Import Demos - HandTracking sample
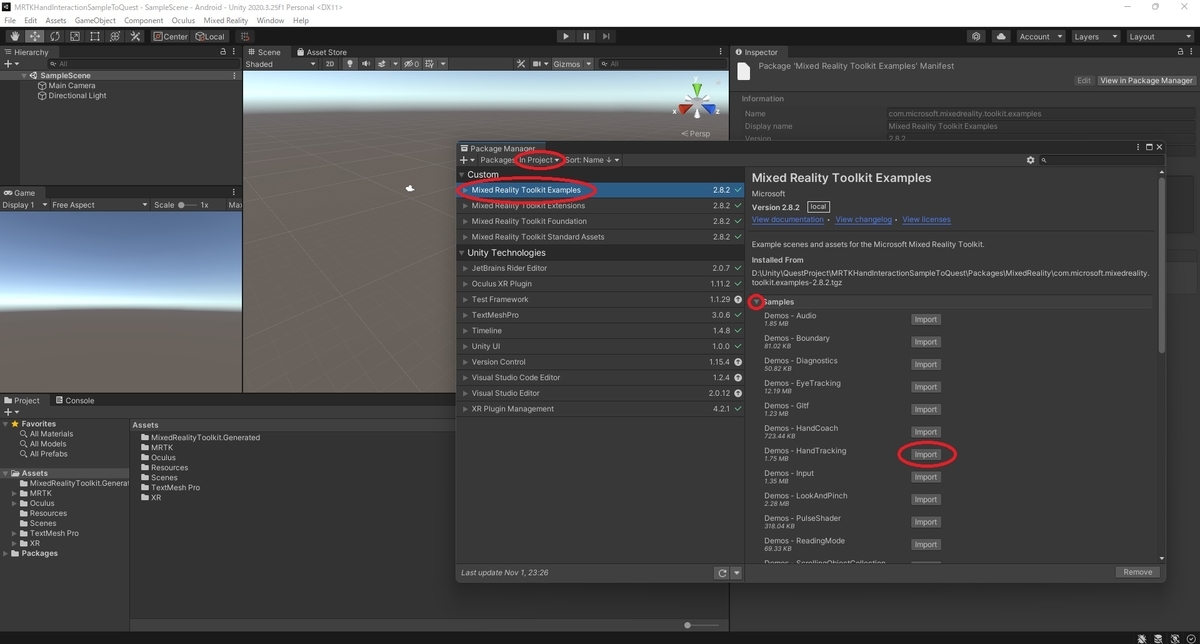Viewport: 1200px width, 644px height. (x=926, y=455)
